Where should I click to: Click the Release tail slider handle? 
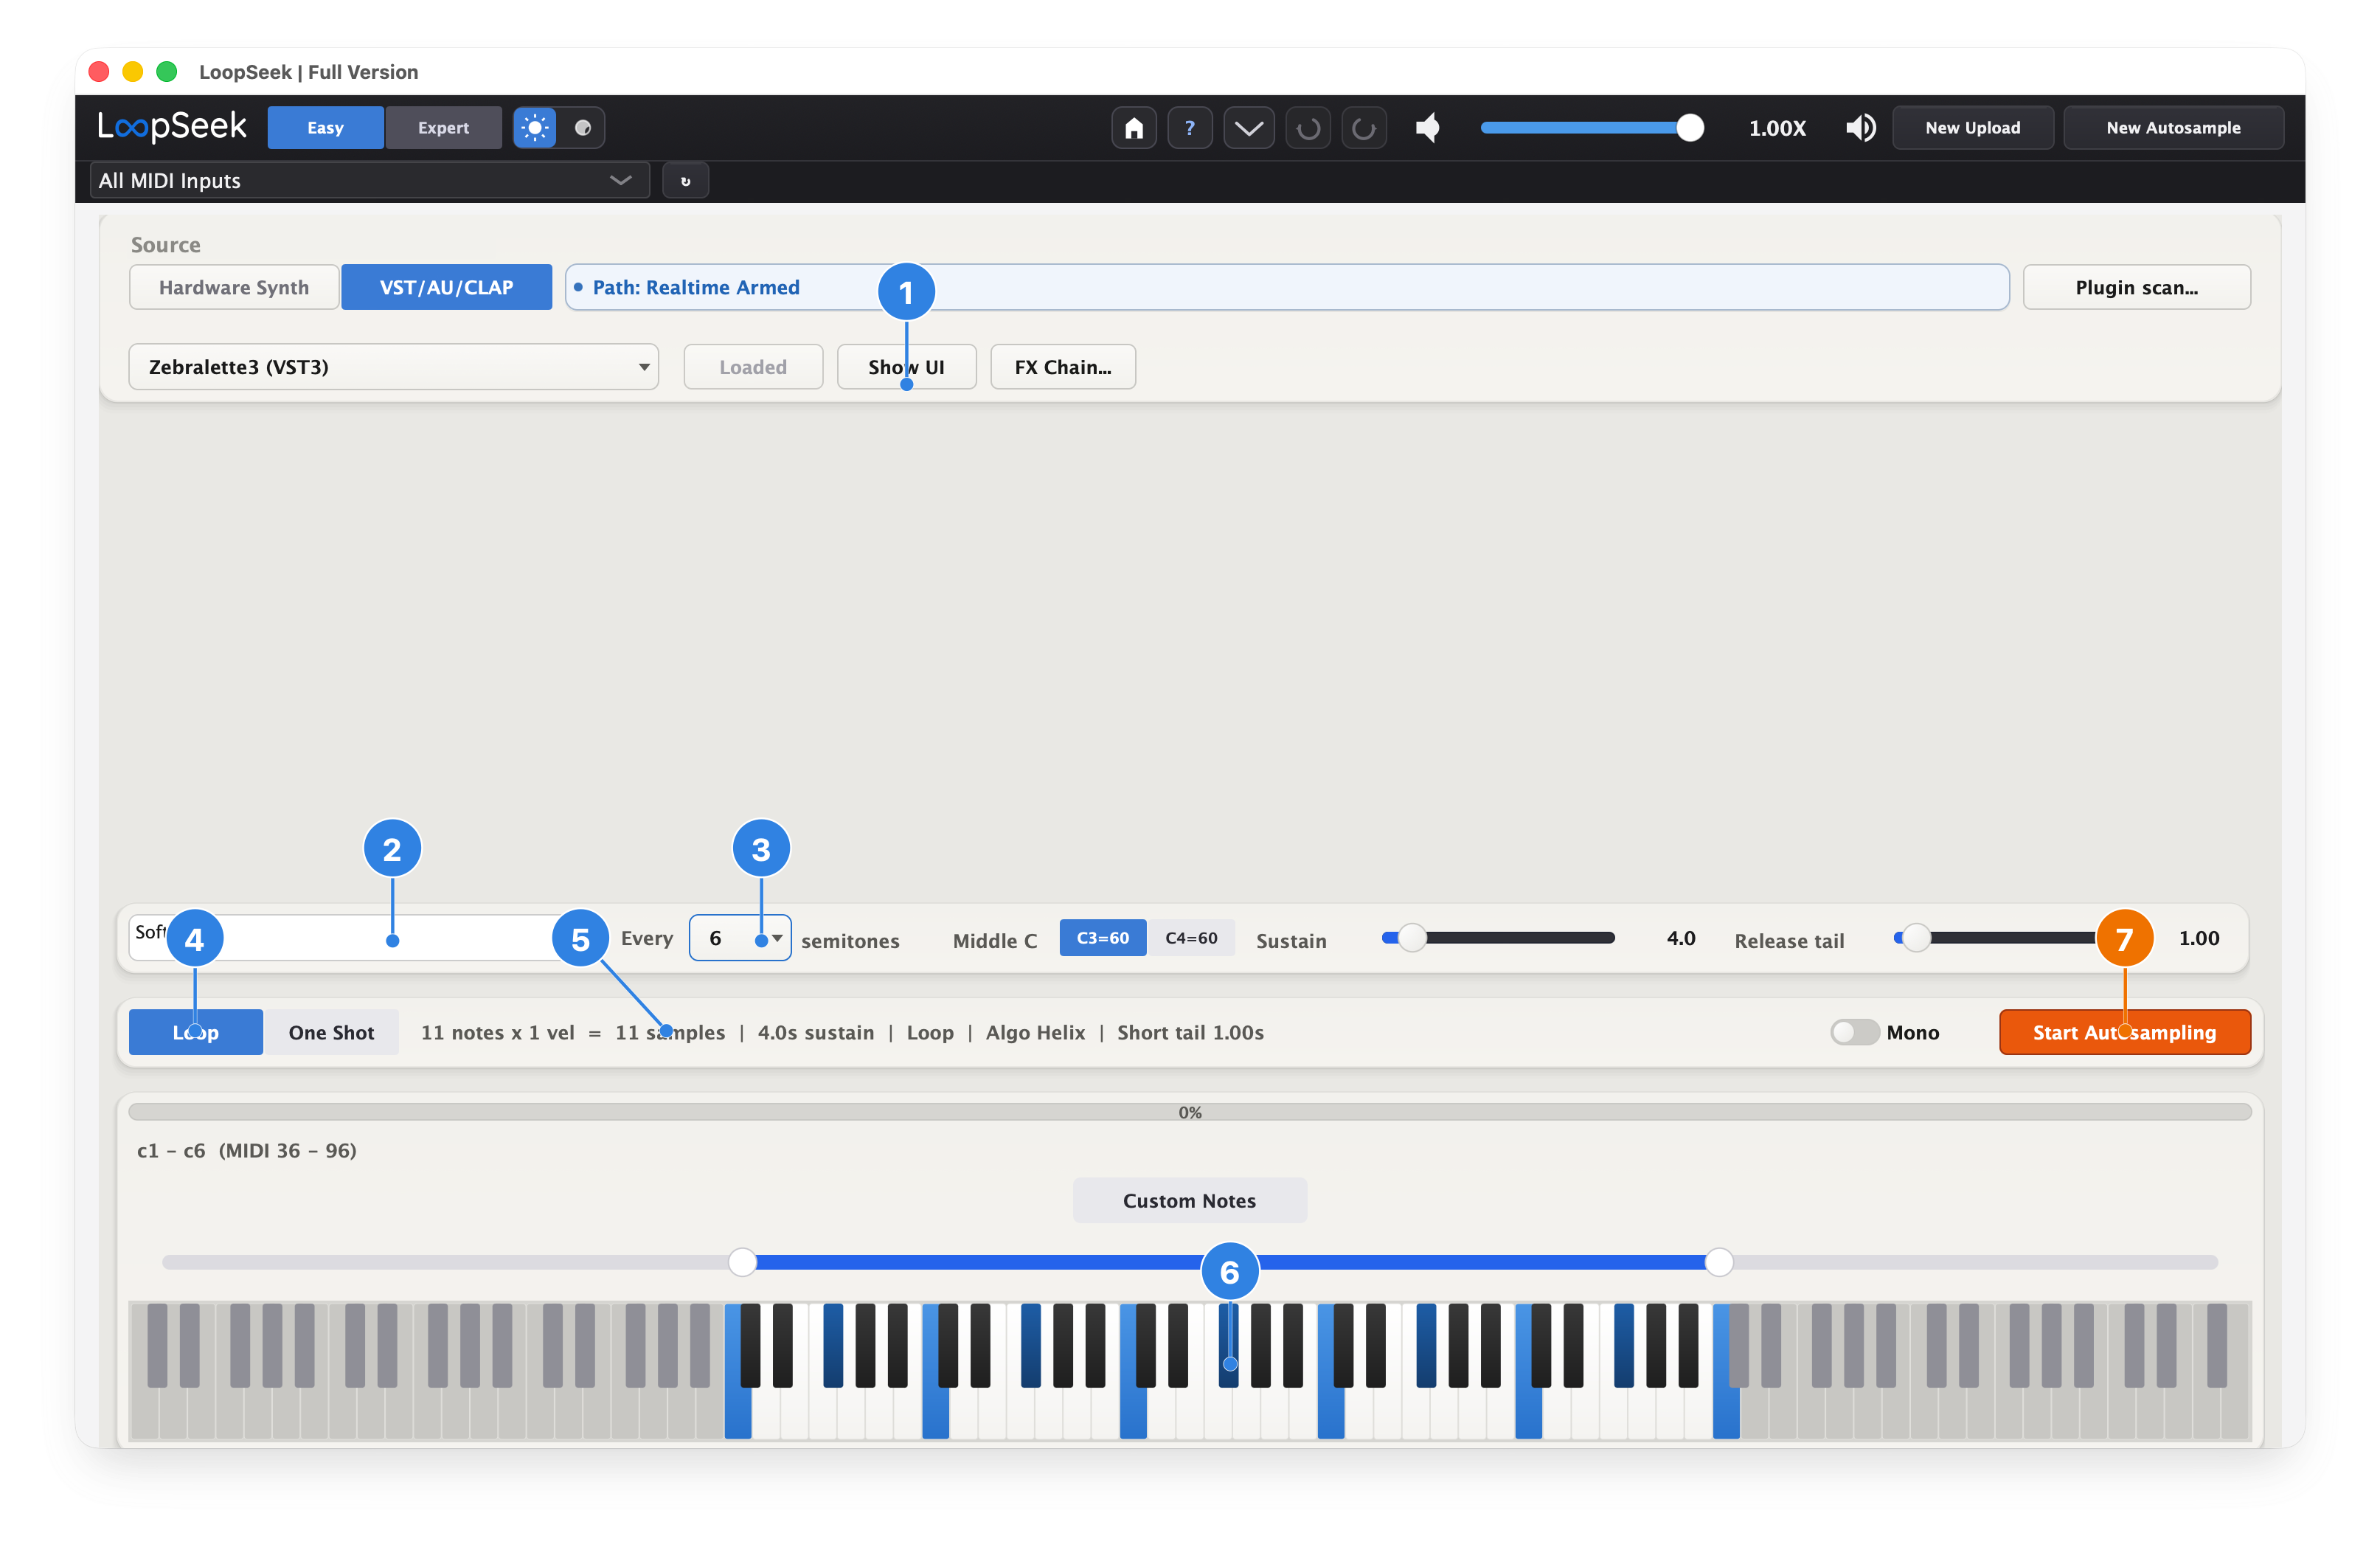tap(1915, 938)
